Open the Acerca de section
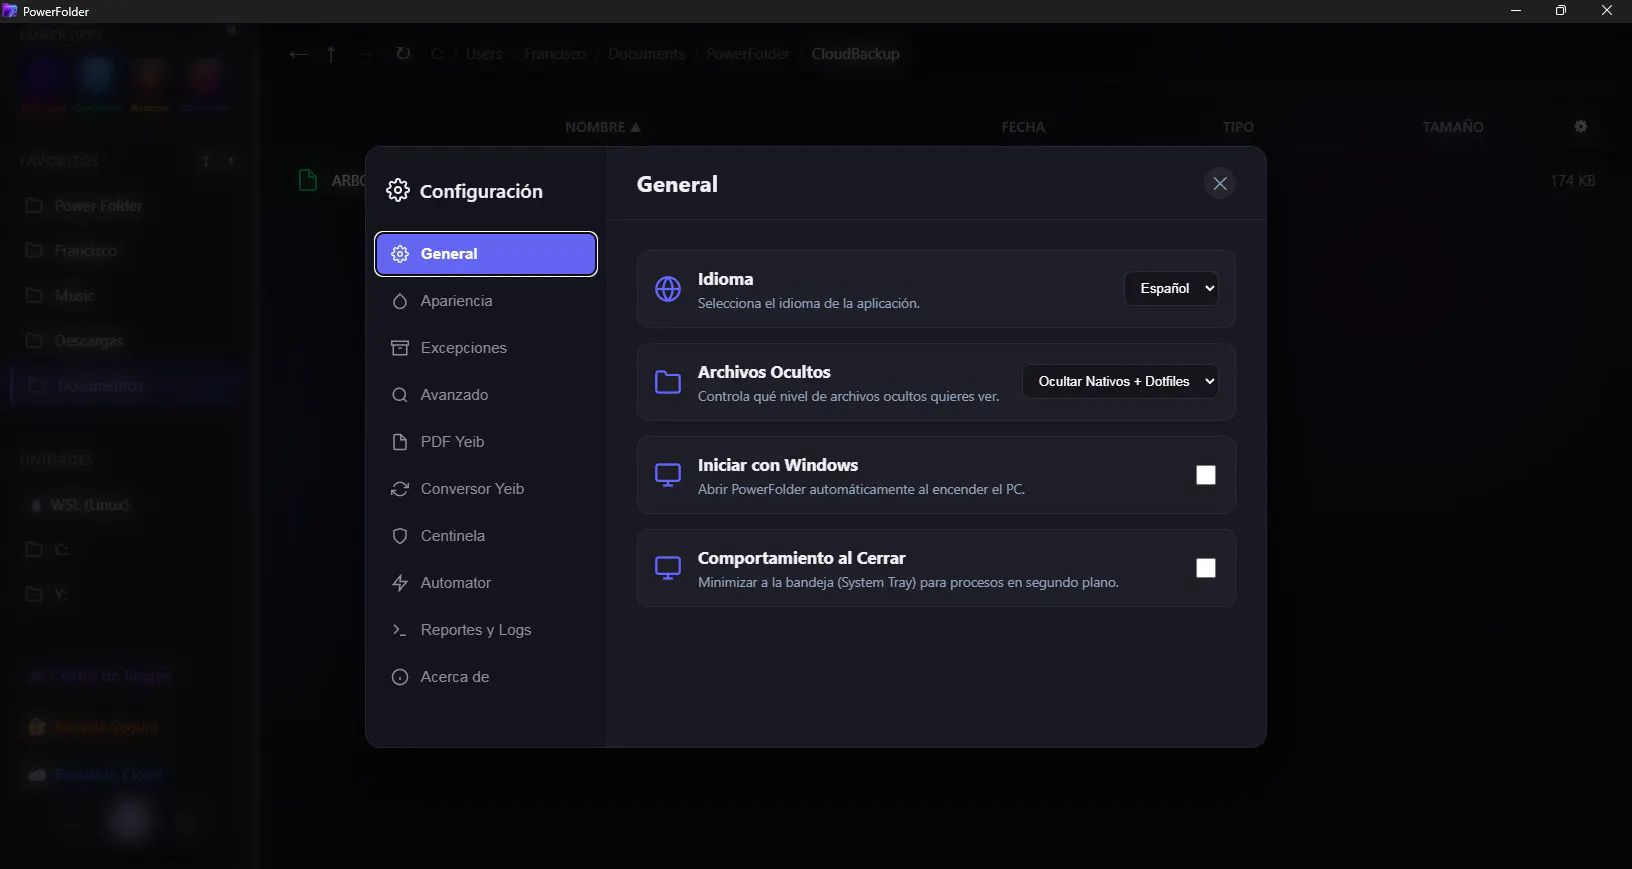 coord(486,677)
